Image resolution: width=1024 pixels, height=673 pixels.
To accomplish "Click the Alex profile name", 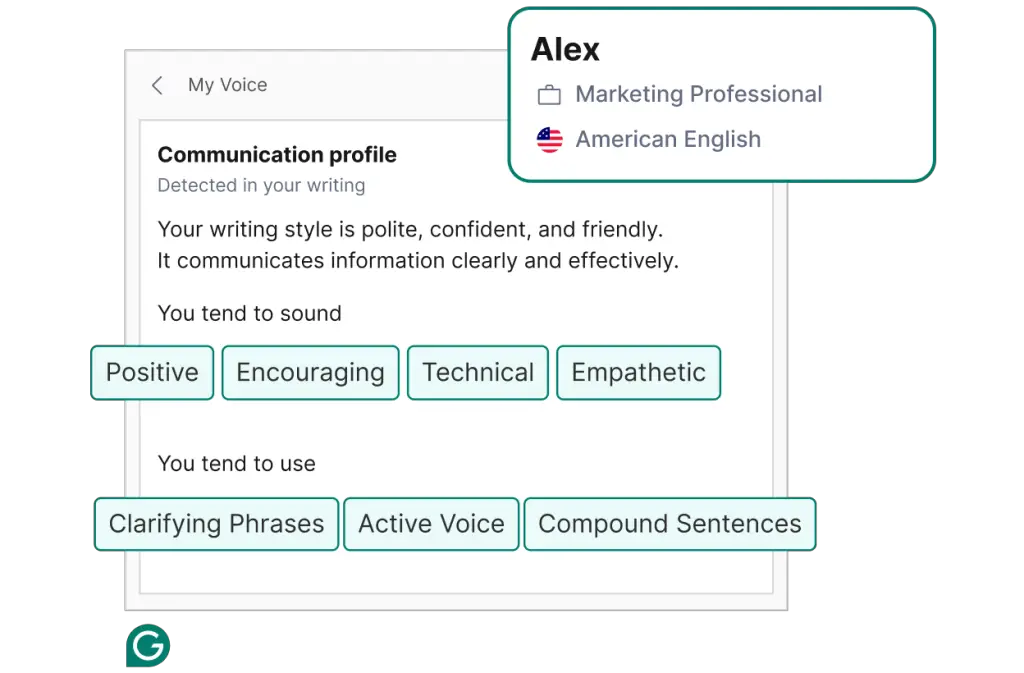I will (565, 50).
